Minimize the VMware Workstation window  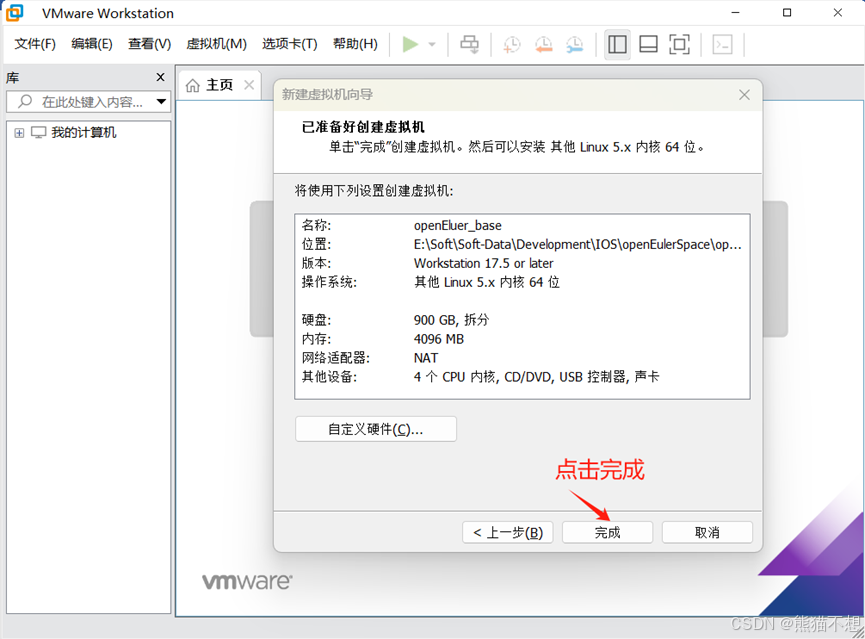coord(735,13)
